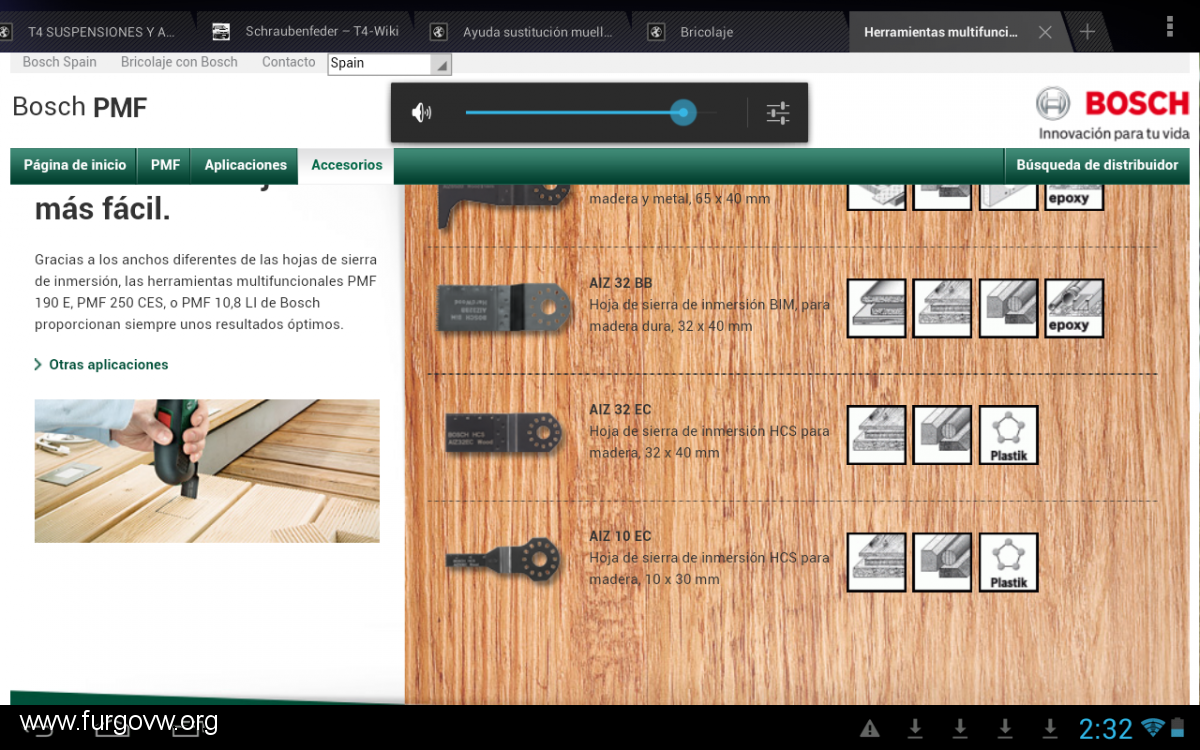Tap the download notification beside the warning icon
1200x750 pixels.
click(915, 728)
